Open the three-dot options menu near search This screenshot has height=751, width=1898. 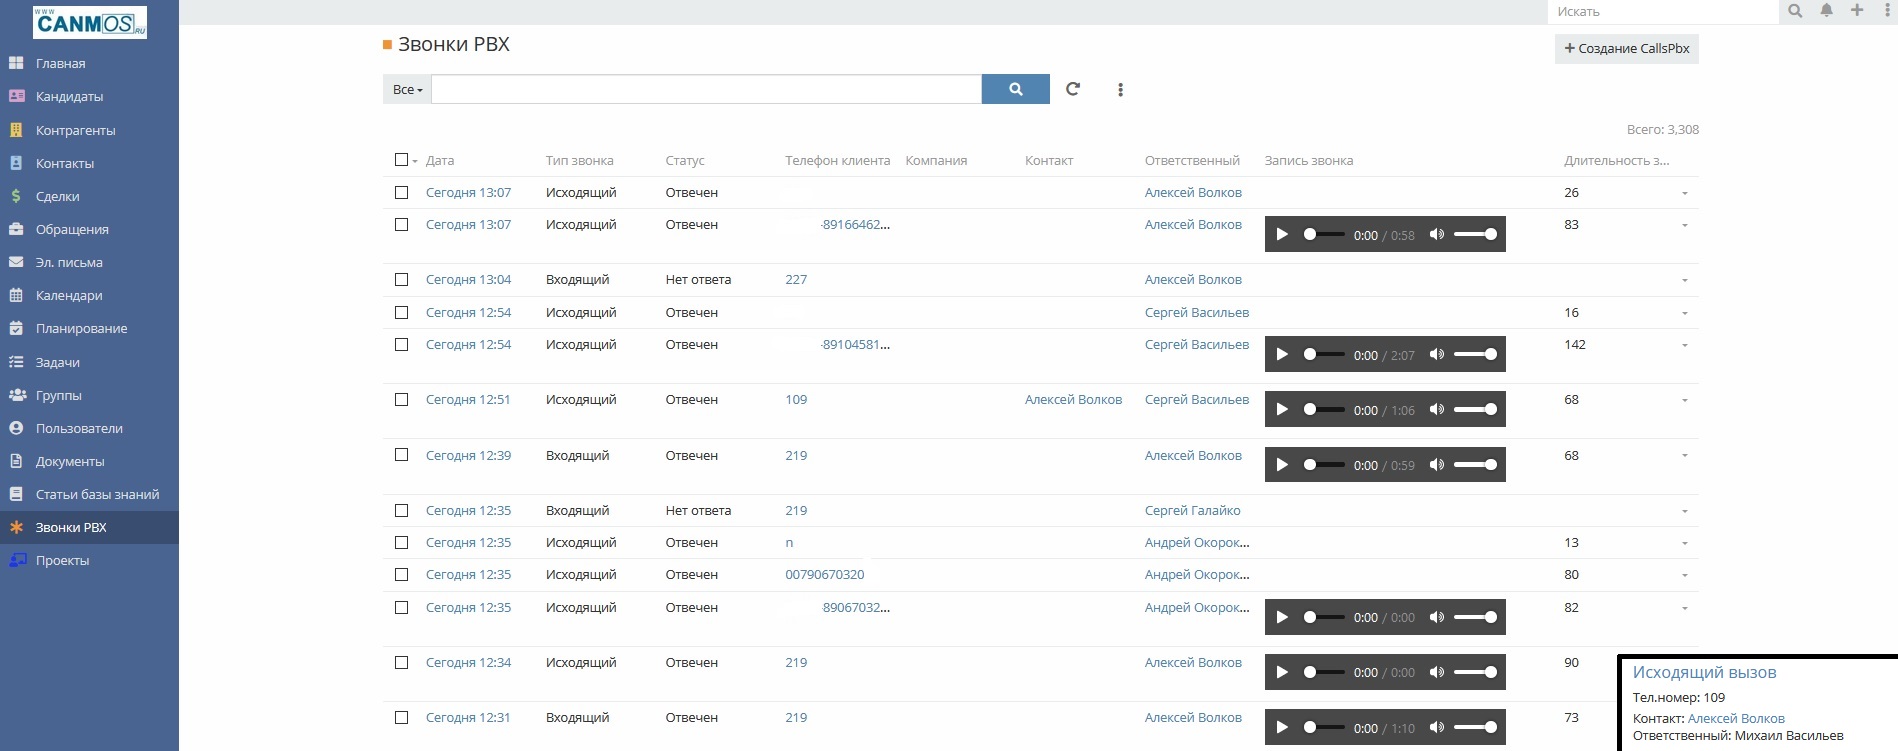(1120, 90)
